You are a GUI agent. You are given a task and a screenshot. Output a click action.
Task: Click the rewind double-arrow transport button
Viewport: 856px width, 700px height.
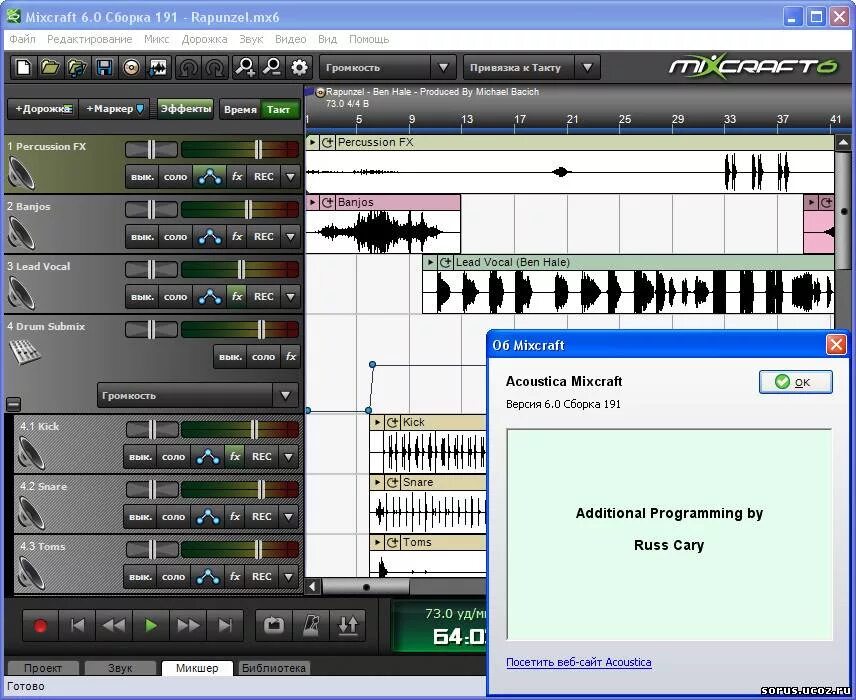click(114, 625)
